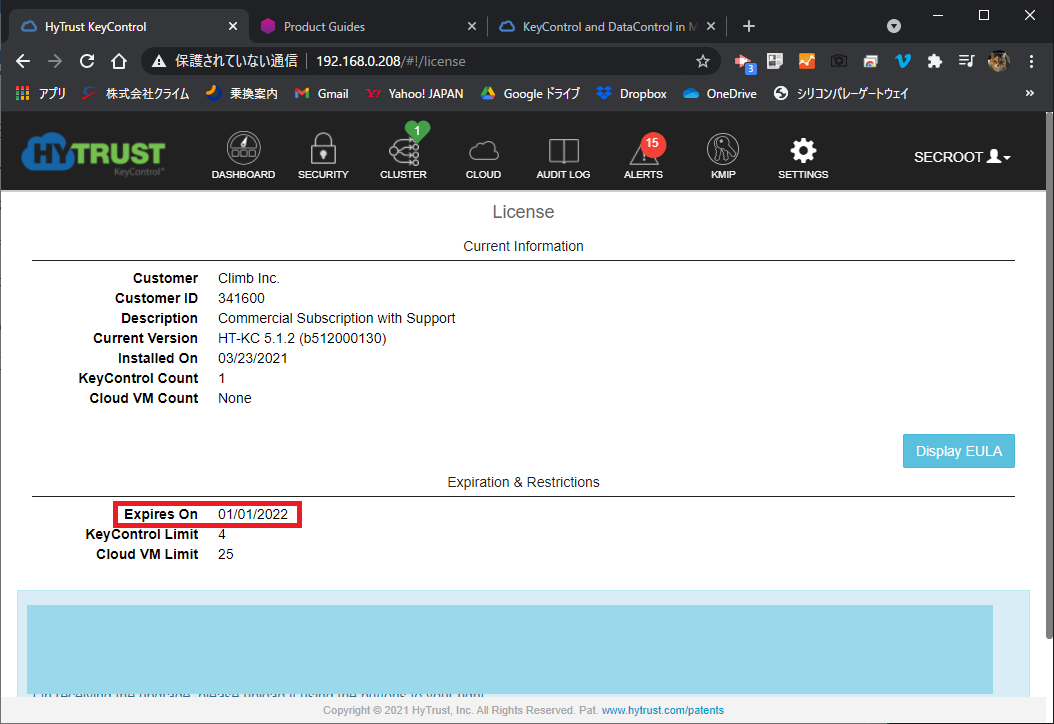Click the Climb Inc. customer name
1054x724 pixels.
(249, 278)
